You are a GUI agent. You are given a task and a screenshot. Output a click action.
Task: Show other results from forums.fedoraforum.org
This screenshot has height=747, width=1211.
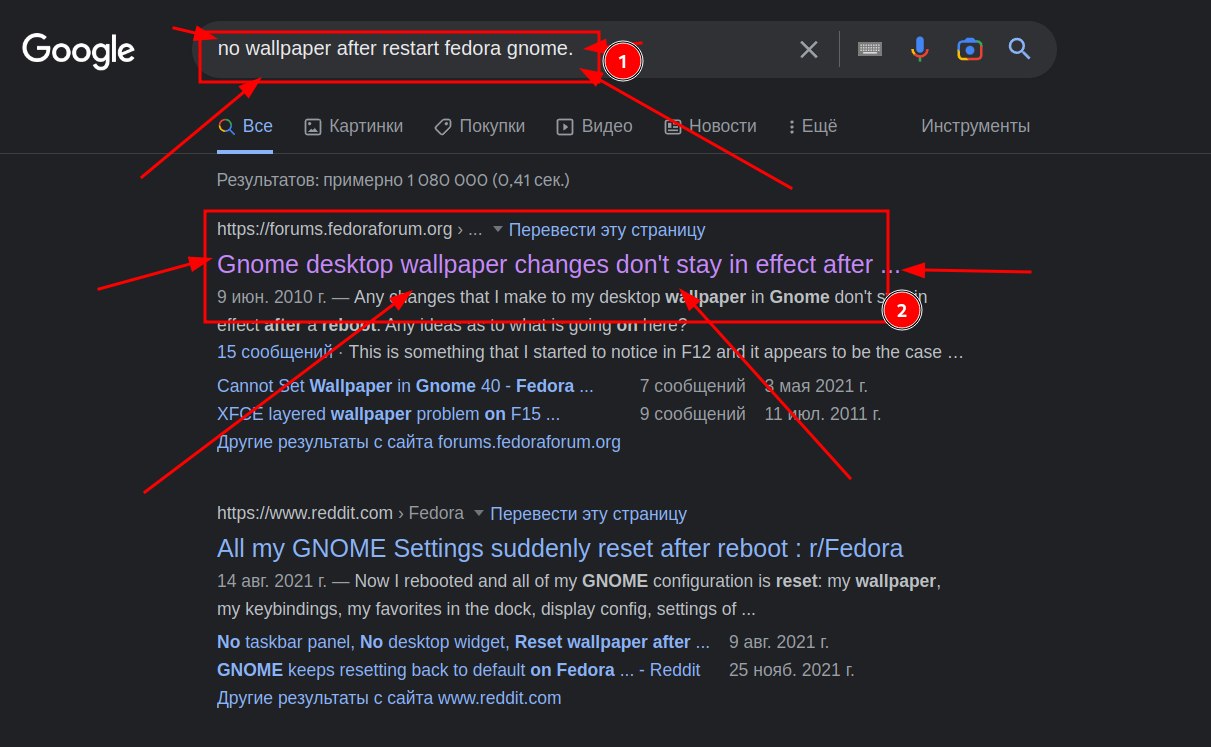point(419,441)
